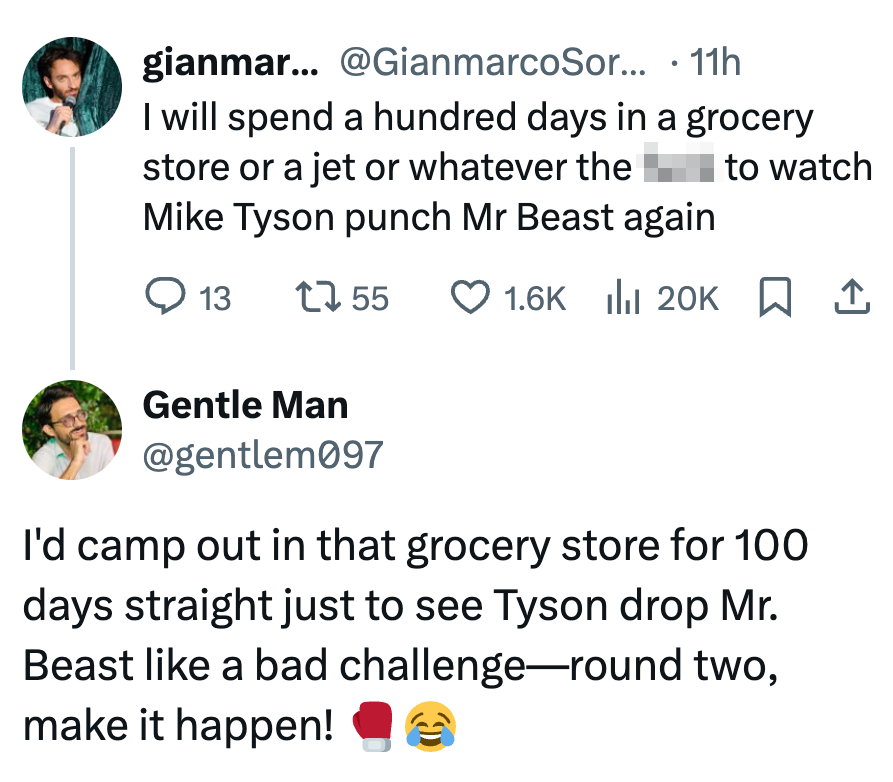893x782 pixels.
Task: Click the share upload arrow icon
Action: (x=850, y=297)
